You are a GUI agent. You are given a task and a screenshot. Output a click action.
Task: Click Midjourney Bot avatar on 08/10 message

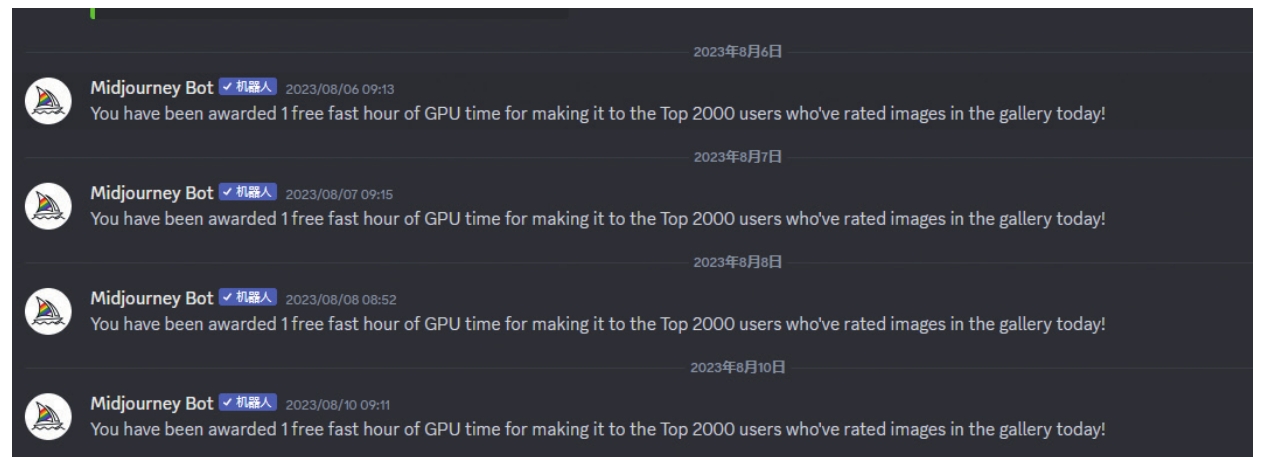tap(47, 415)
